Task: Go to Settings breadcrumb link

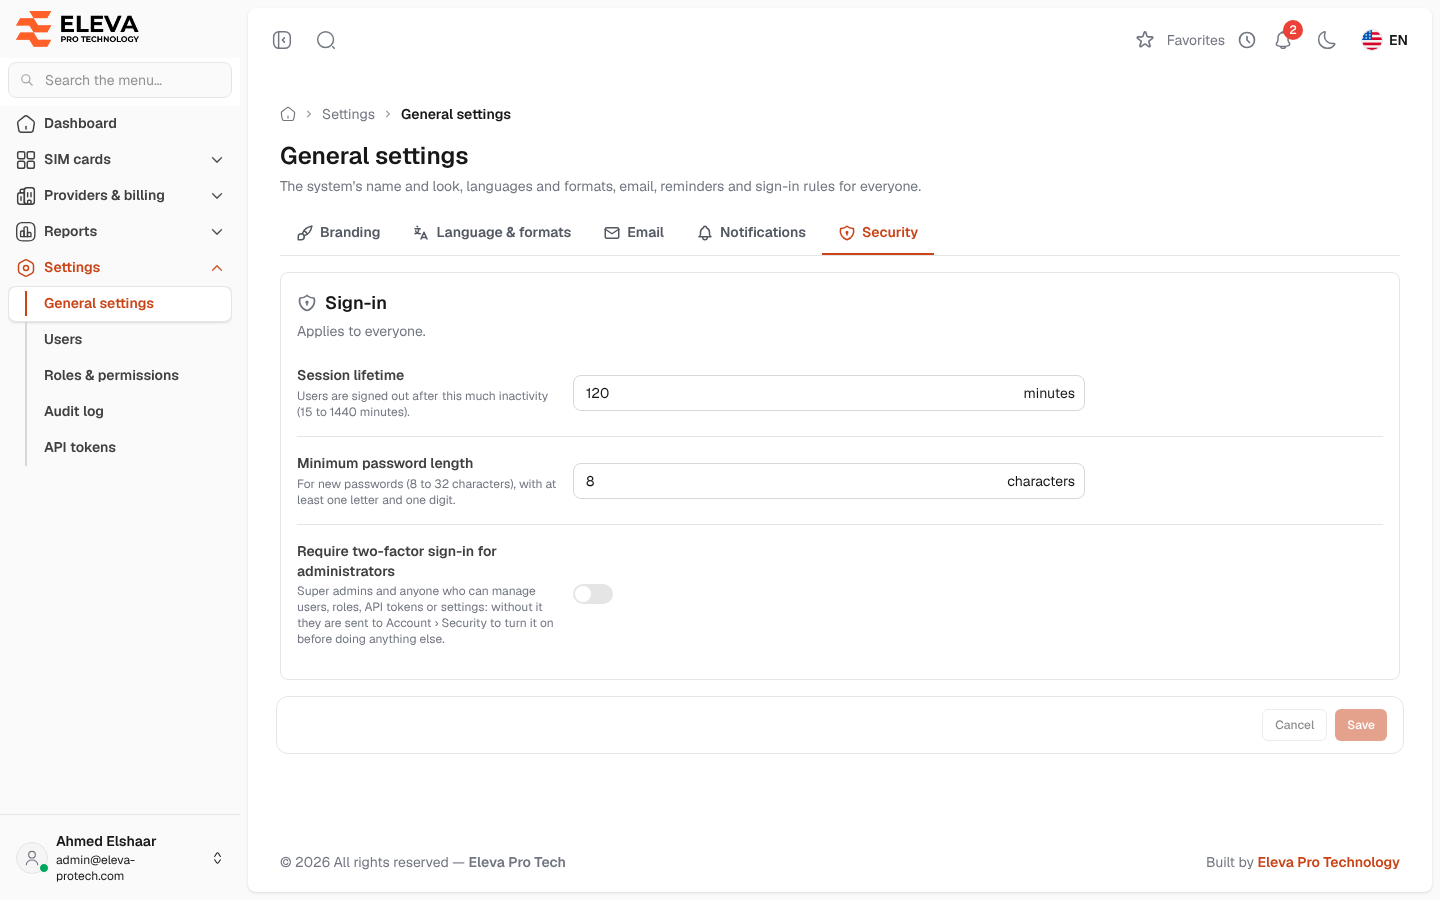Action: tap(348, 114)
